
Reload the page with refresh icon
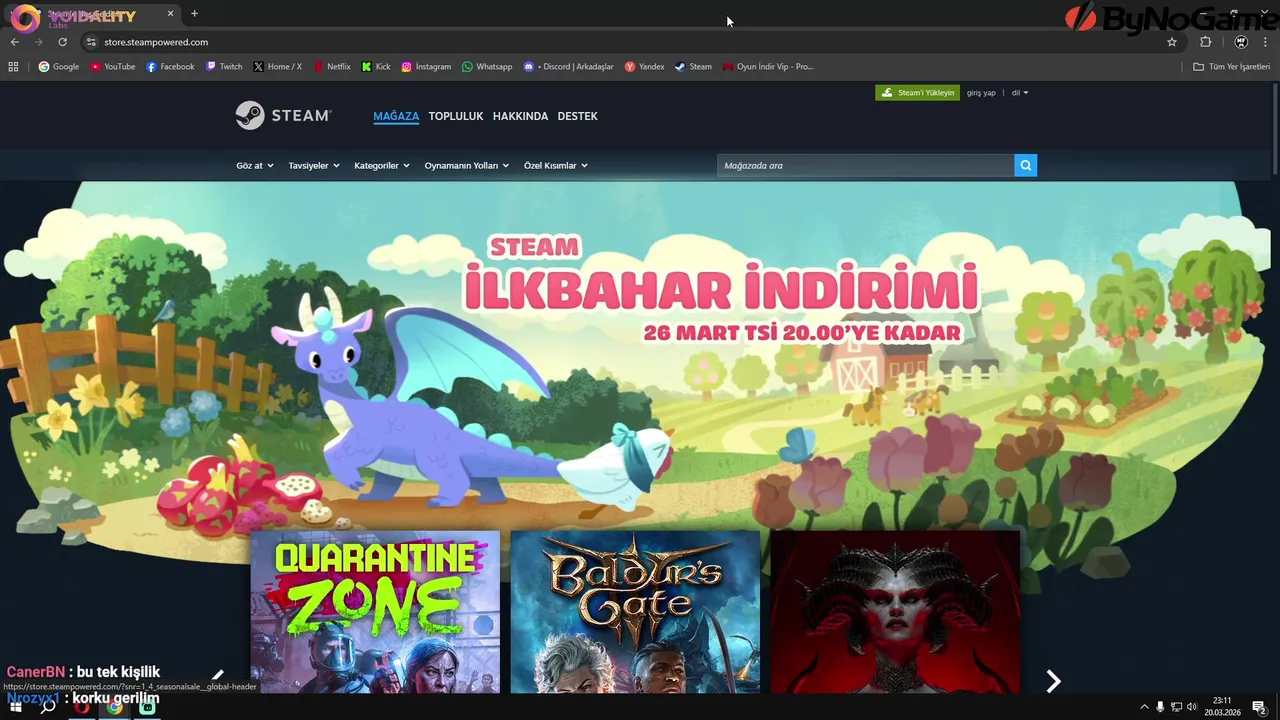pyautogui.click(x=62, y=42)
